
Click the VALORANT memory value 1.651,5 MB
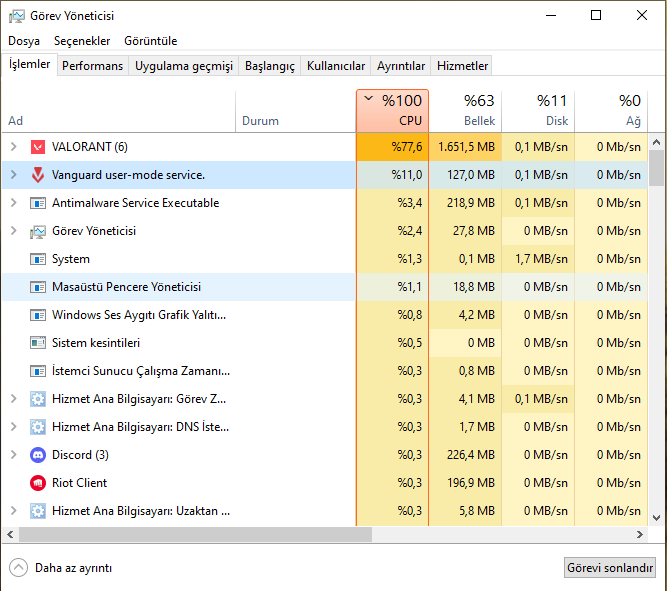point(466,147)
